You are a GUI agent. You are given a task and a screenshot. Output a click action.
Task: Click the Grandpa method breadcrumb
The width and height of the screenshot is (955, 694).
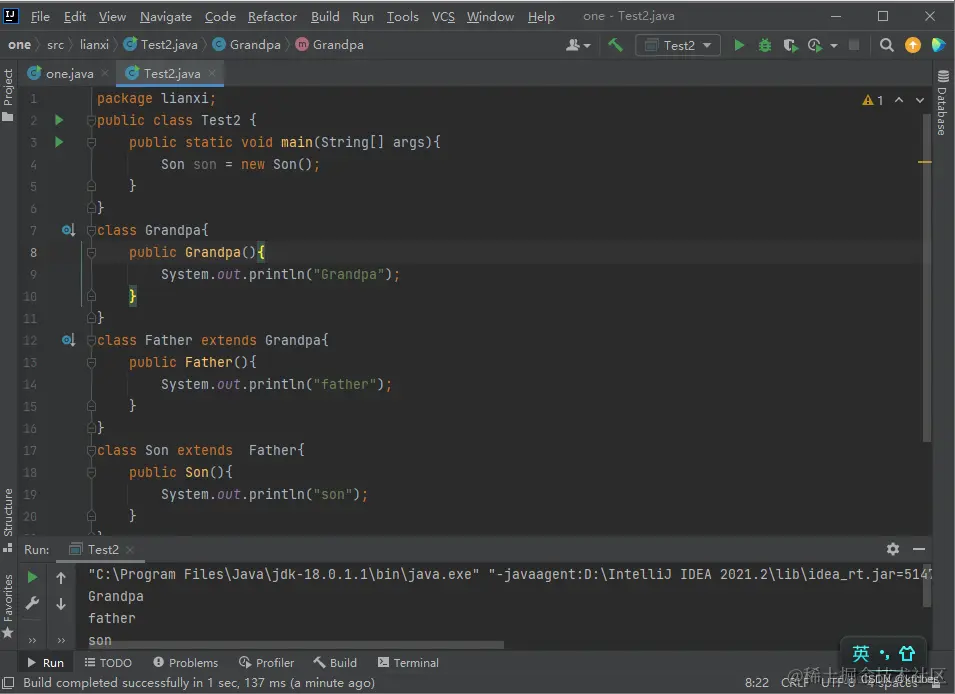tap(329, 44)
